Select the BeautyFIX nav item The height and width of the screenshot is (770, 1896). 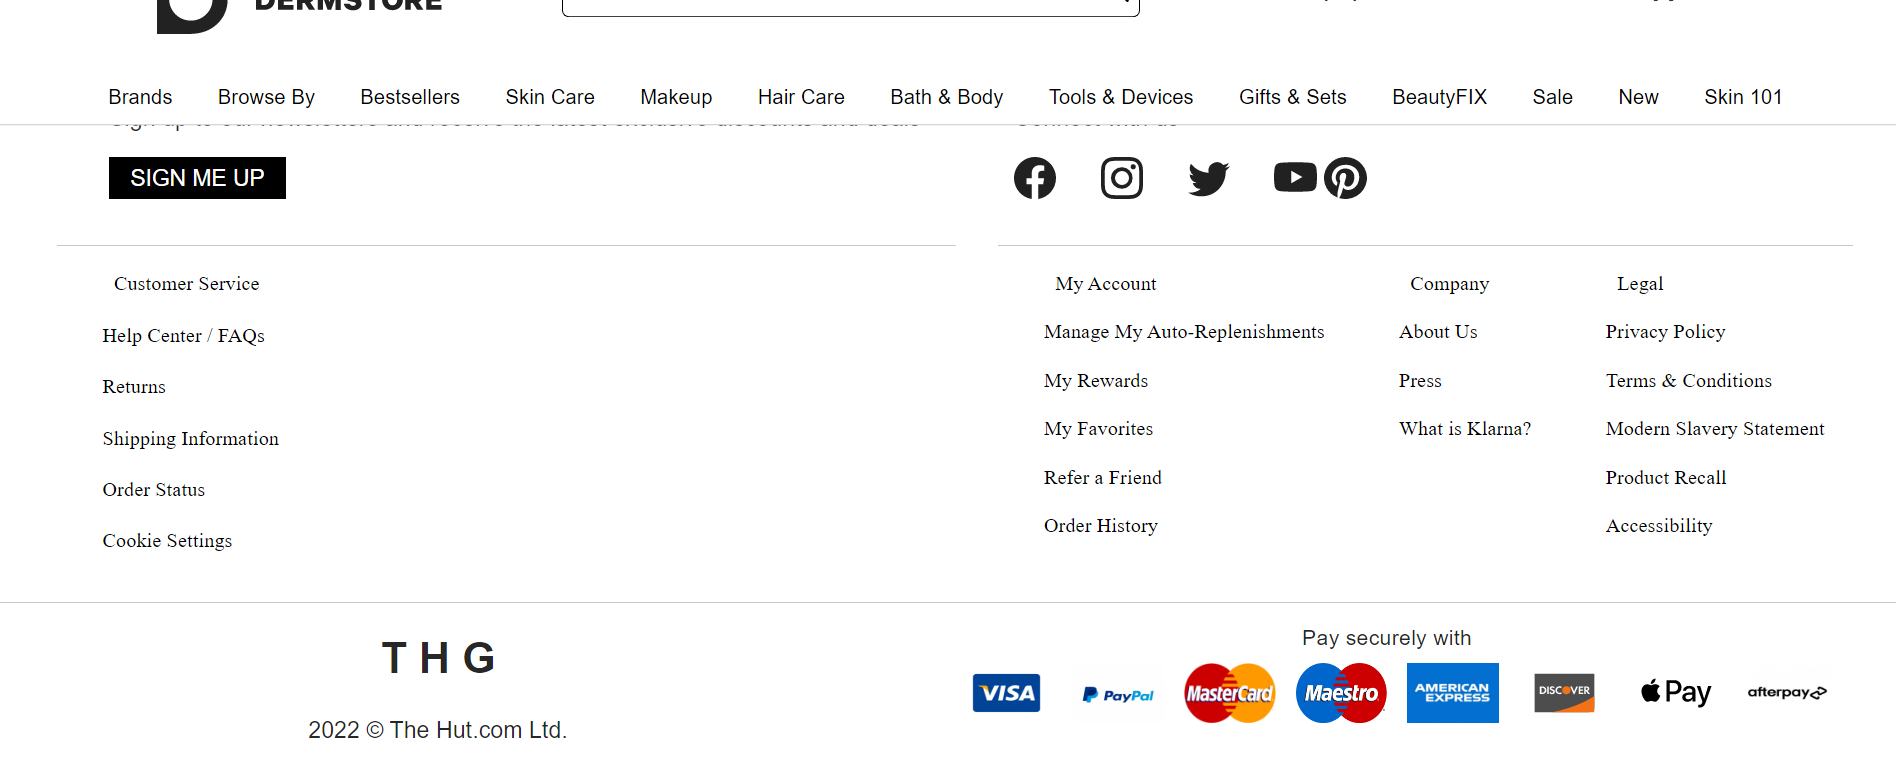tap(1439, 97)
